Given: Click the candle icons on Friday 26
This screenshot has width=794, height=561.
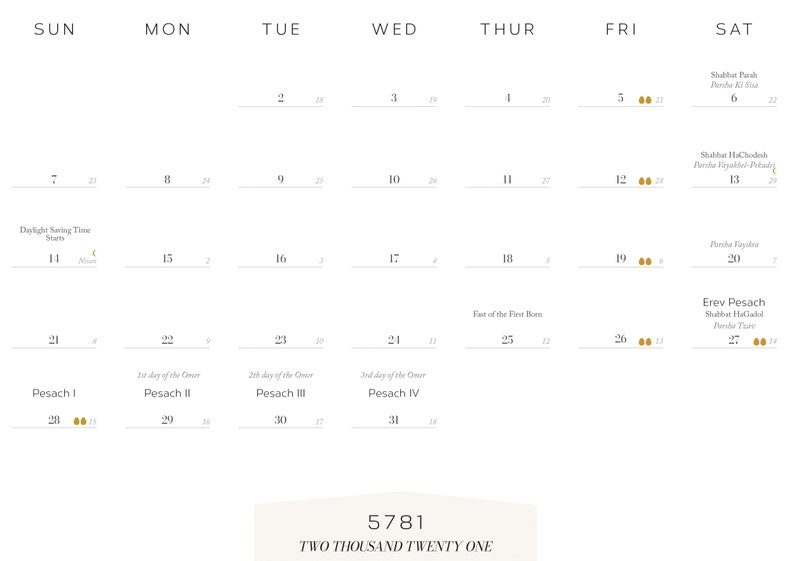Looking at the screenshot, I should [x=645, y=342].
